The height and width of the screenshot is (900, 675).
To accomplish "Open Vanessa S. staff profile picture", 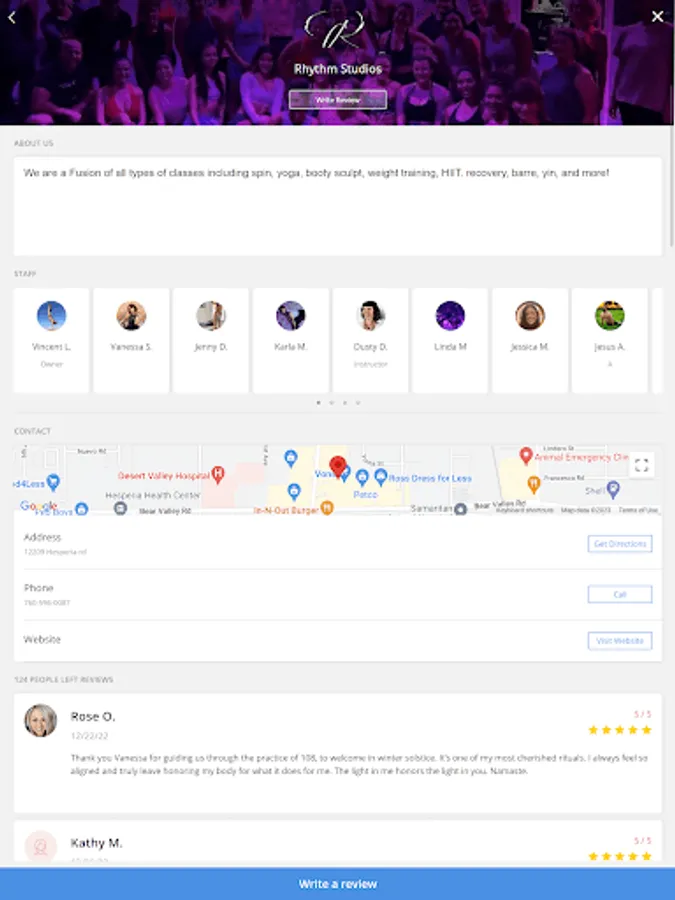I will point(131,316).
